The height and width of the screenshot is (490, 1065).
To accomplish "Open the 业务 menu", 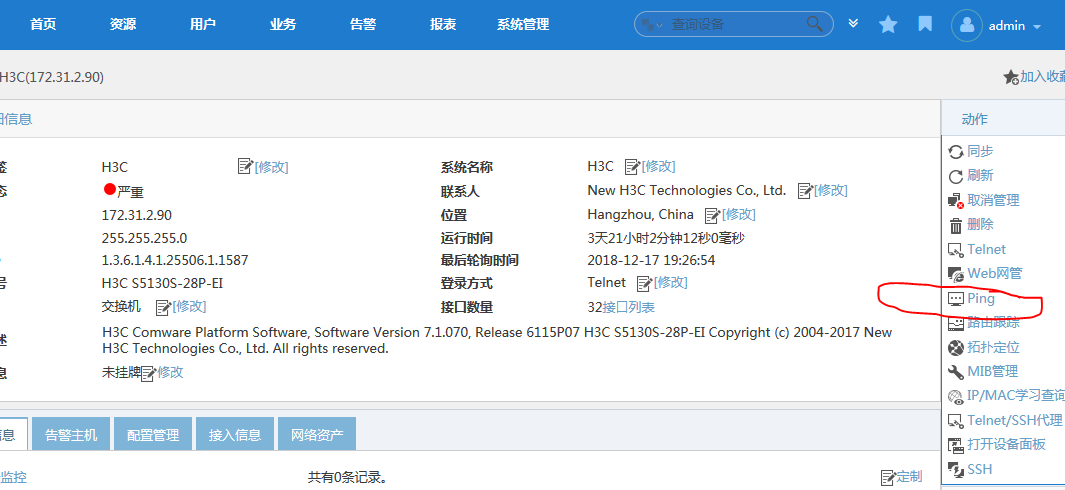I will [283, 24].
